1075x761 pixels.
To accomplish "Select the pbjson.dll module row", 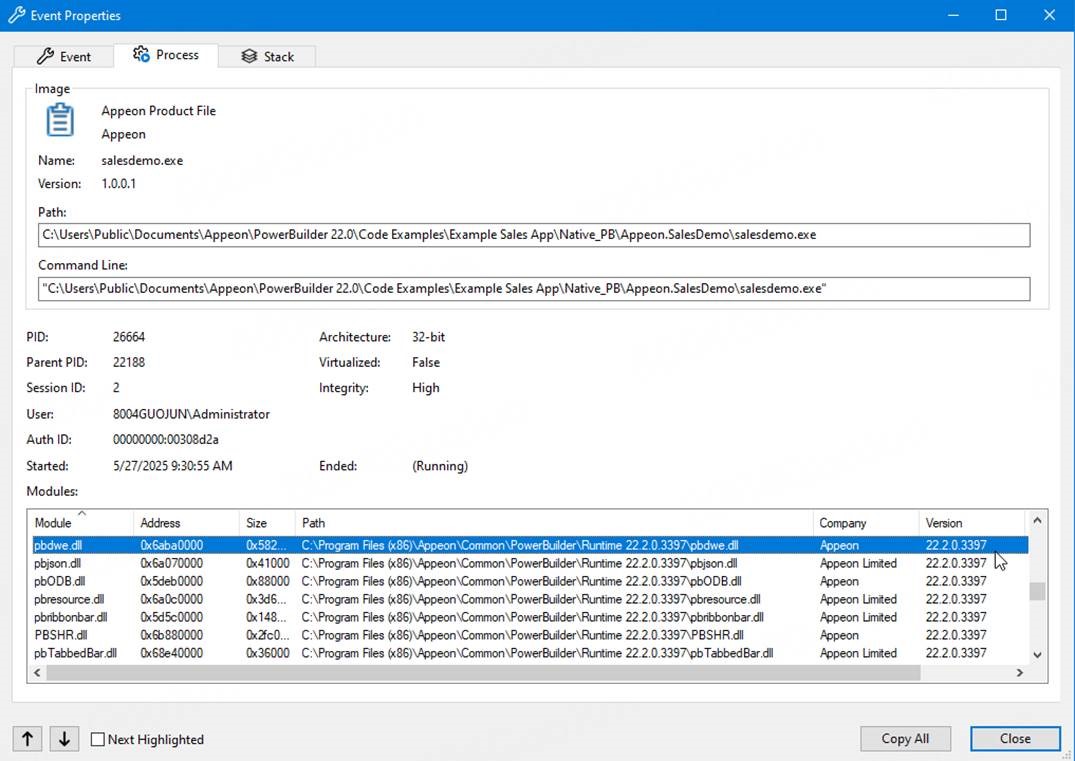I will click(x=529, y=563).
